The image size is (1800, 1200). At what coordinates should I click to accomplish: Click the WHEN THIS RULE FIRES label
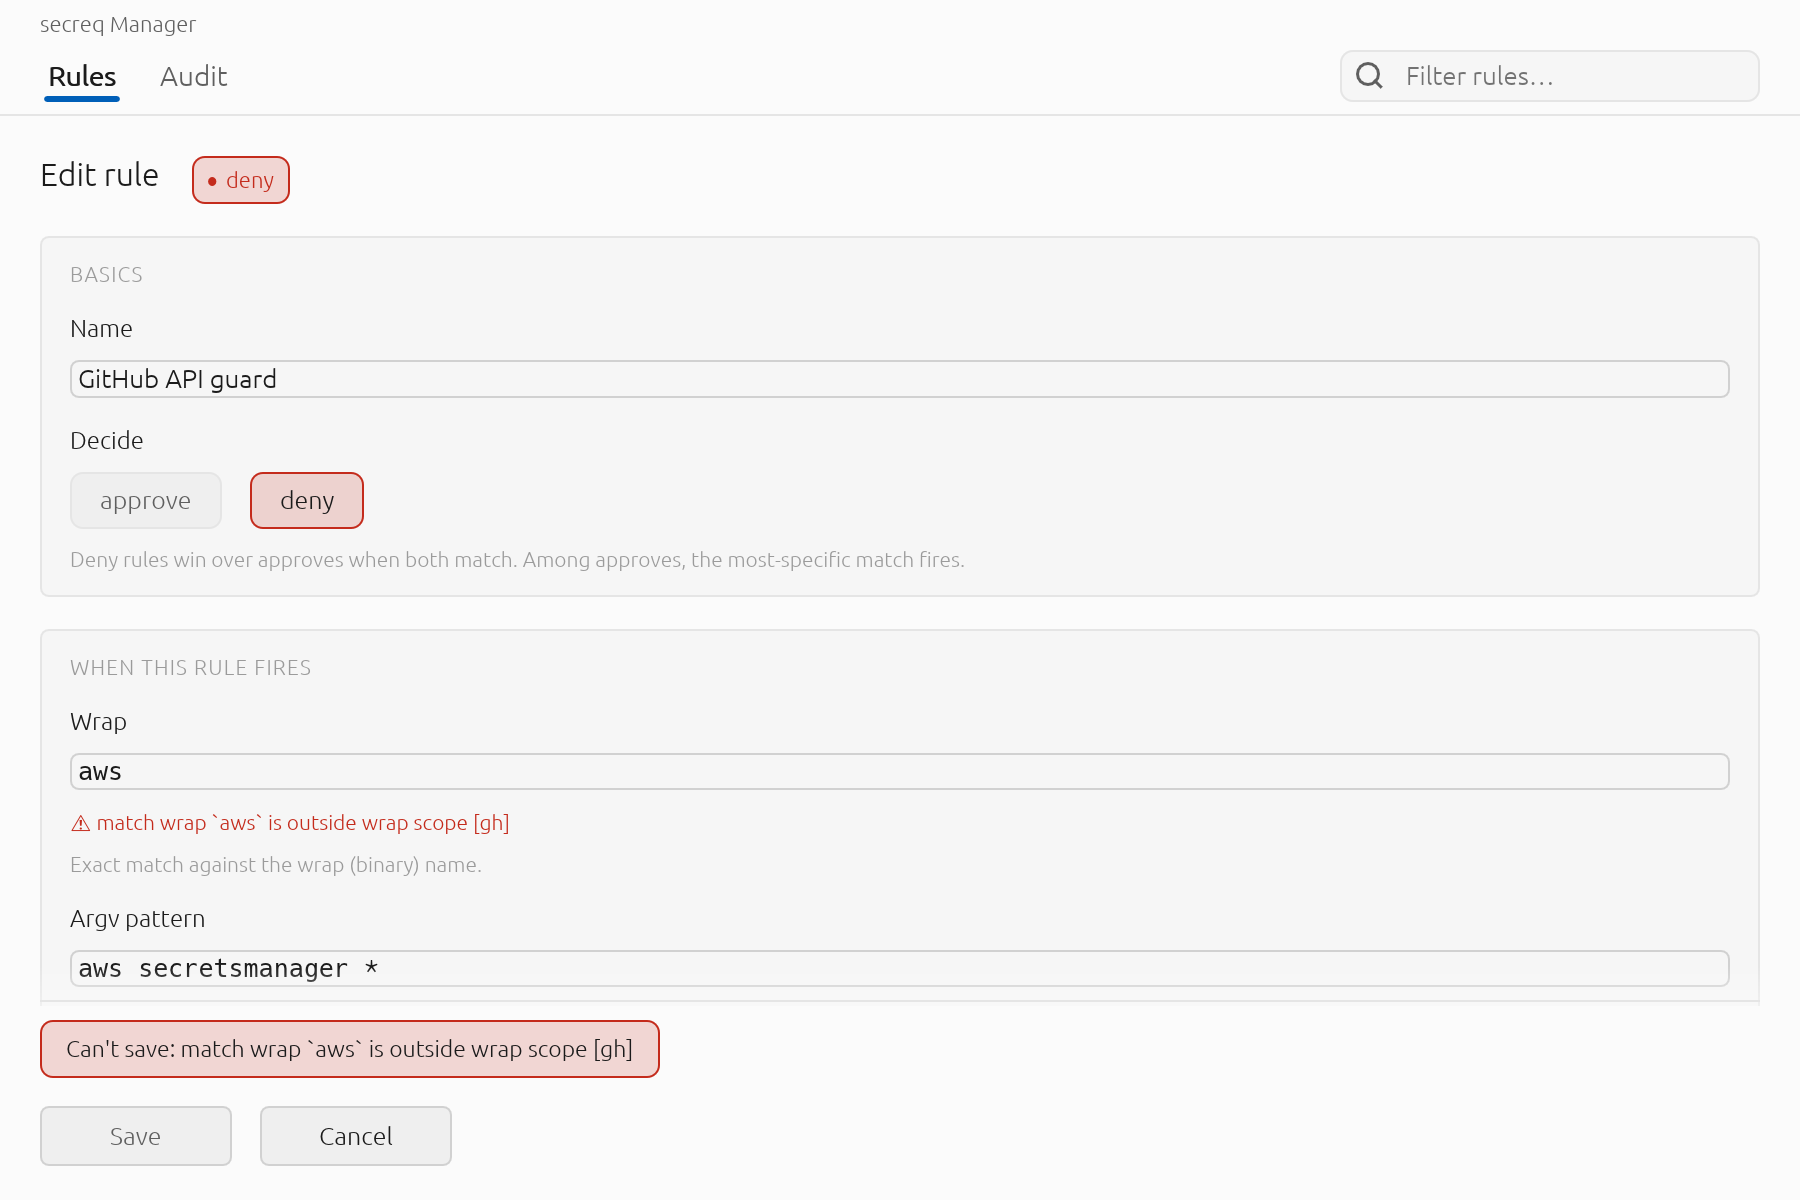click(191, 668)
